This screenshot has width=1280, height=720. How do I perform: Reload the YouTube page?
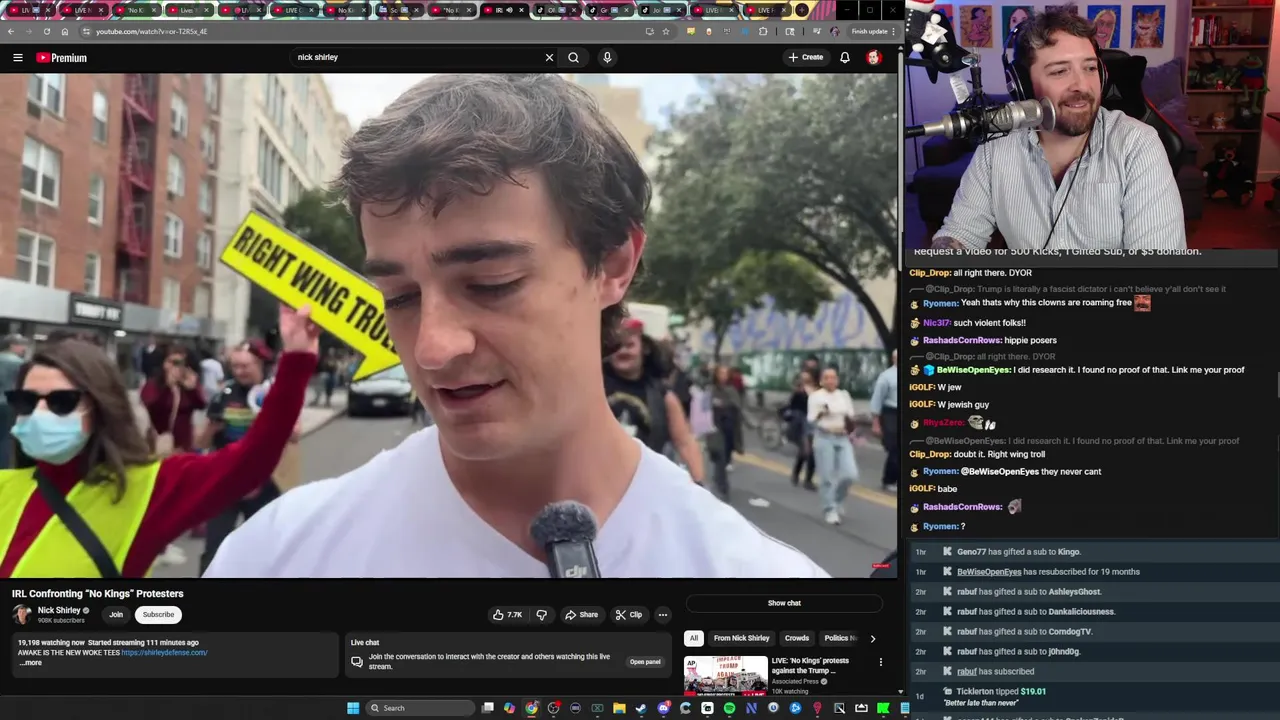[47, 31]
